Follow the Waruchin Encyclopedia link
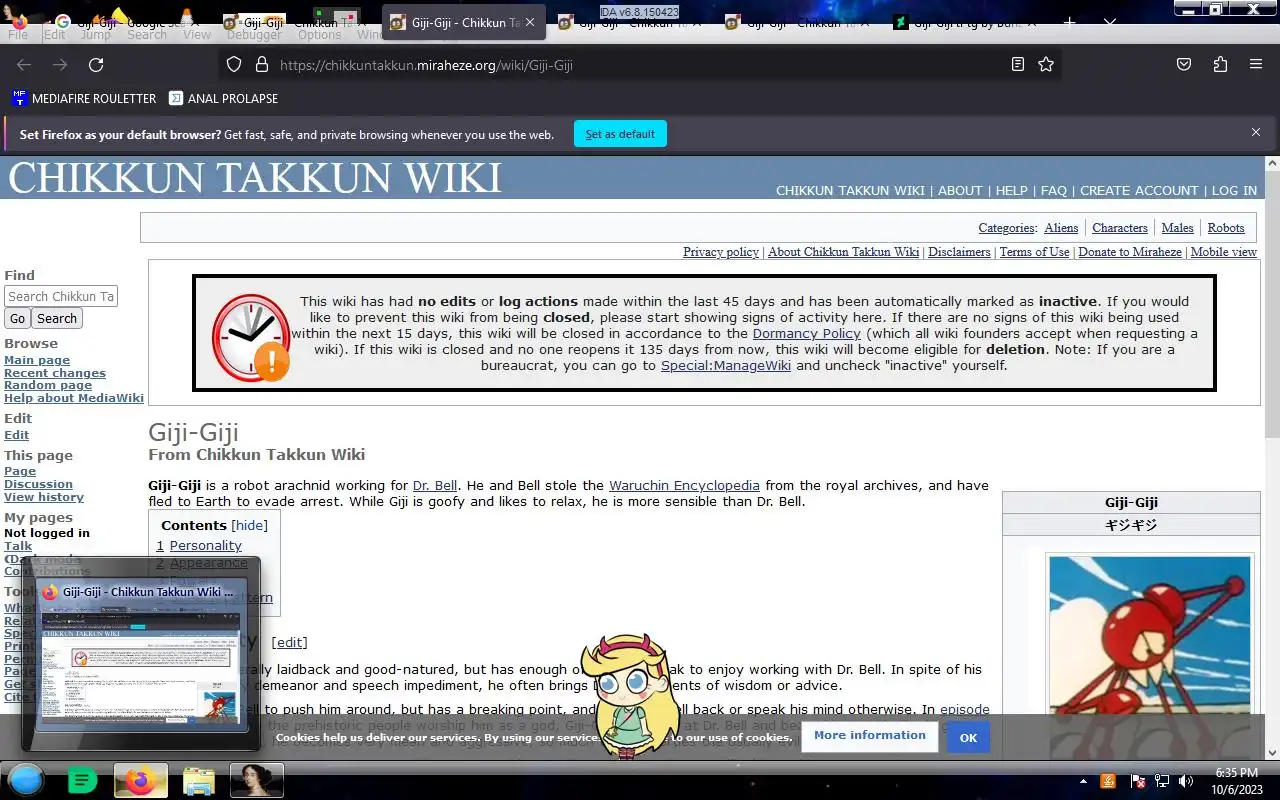Image resolution: width=1280 pixels, height=800 pixels. tap(684, 485)
